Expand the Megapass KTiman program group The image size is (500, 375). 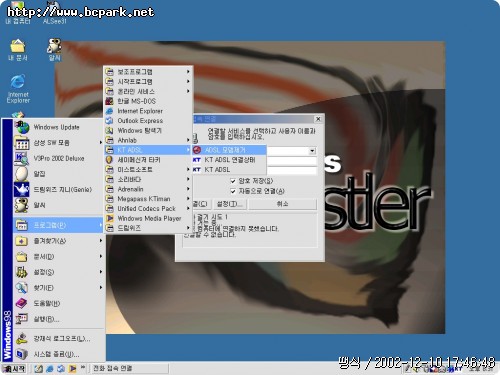(x=149, y=199)
